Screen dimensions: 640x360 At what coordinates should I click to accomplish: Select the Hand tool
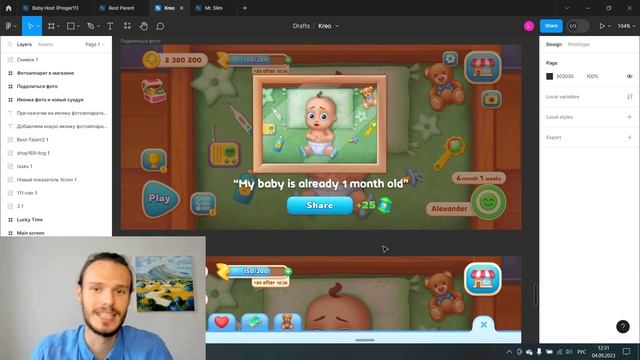pos(144,26)
